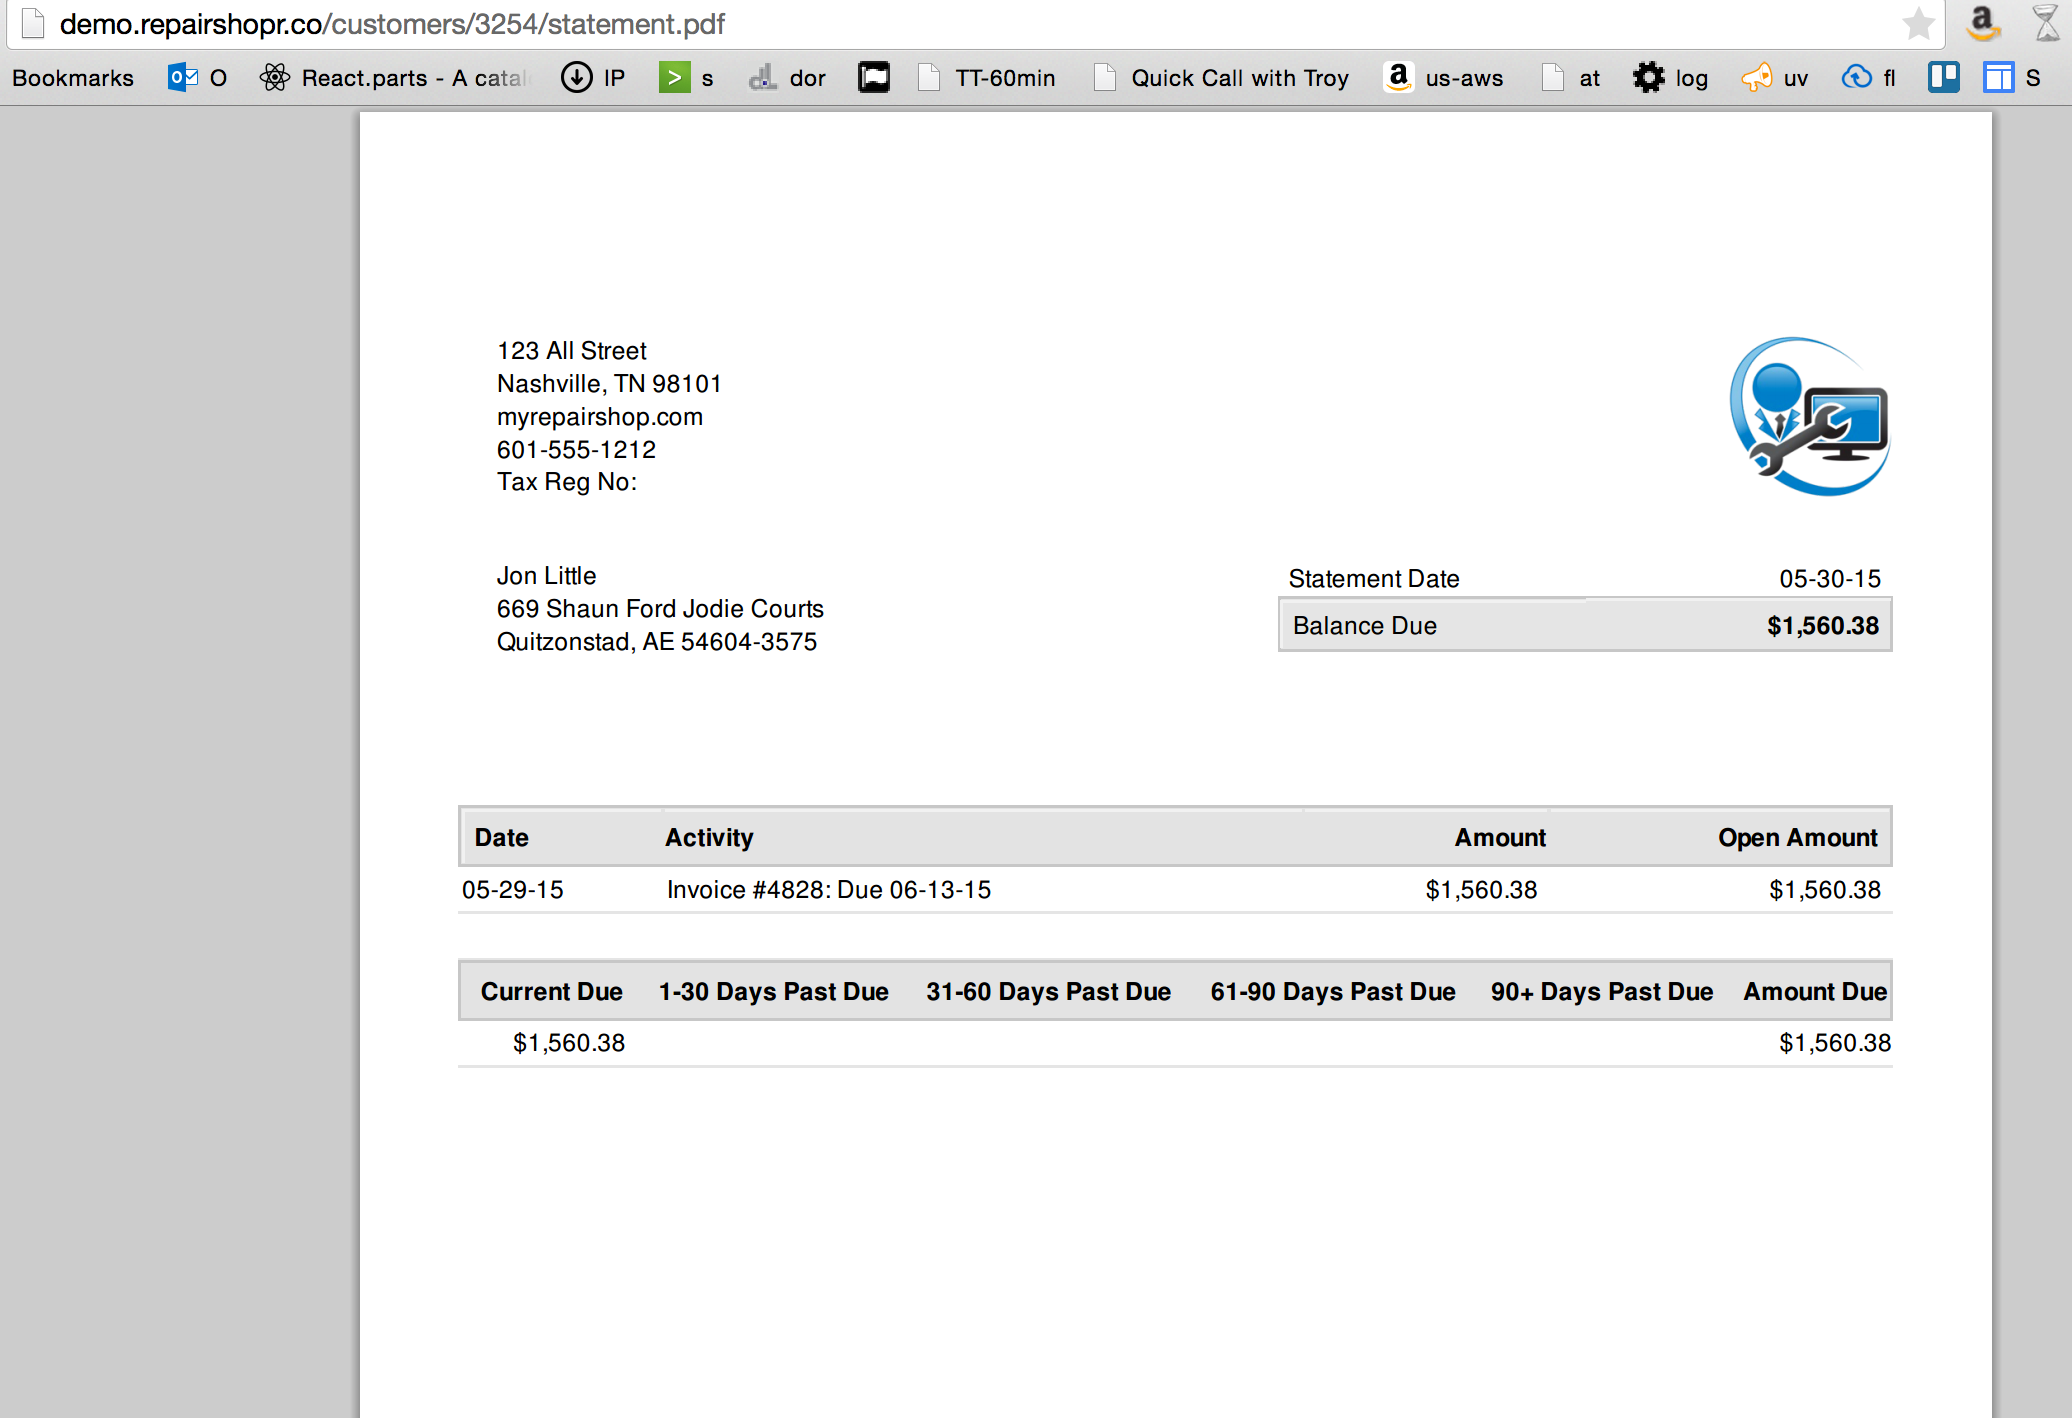Click the bookmark star icon in address bar
Image resolution: width=2072 pixels, height=1418 pixels.
click(1917, 24)
